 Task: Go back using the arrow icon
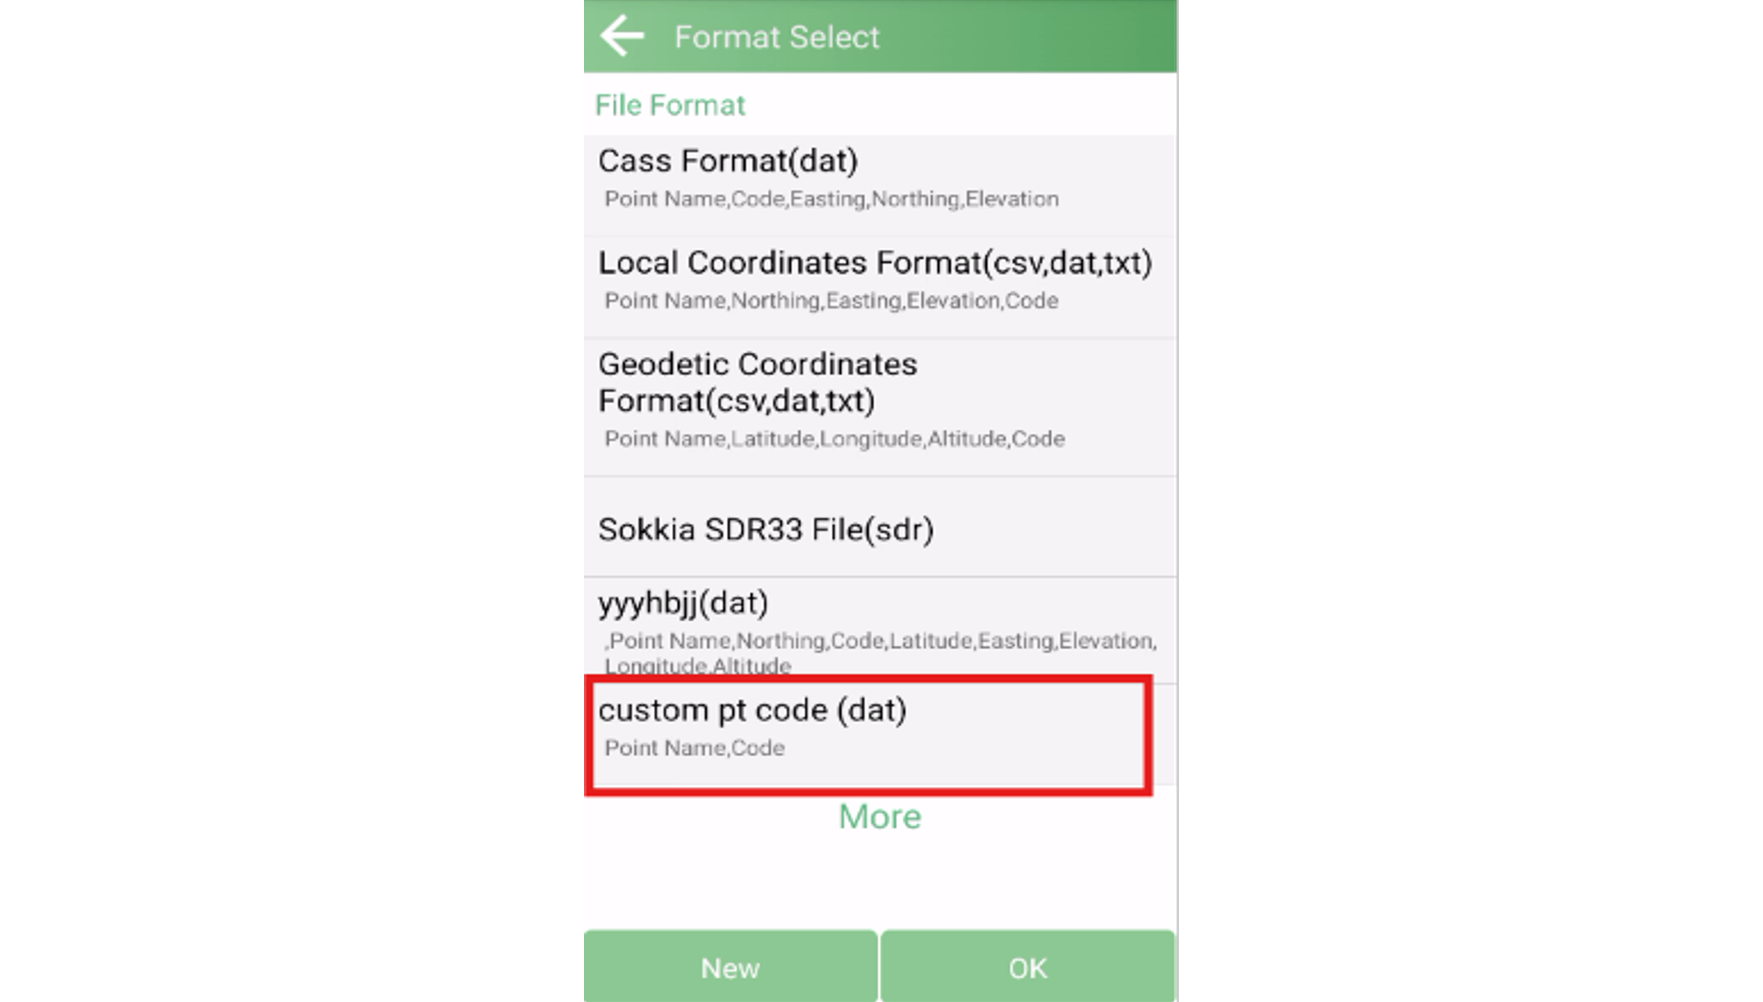pos(622,36)
